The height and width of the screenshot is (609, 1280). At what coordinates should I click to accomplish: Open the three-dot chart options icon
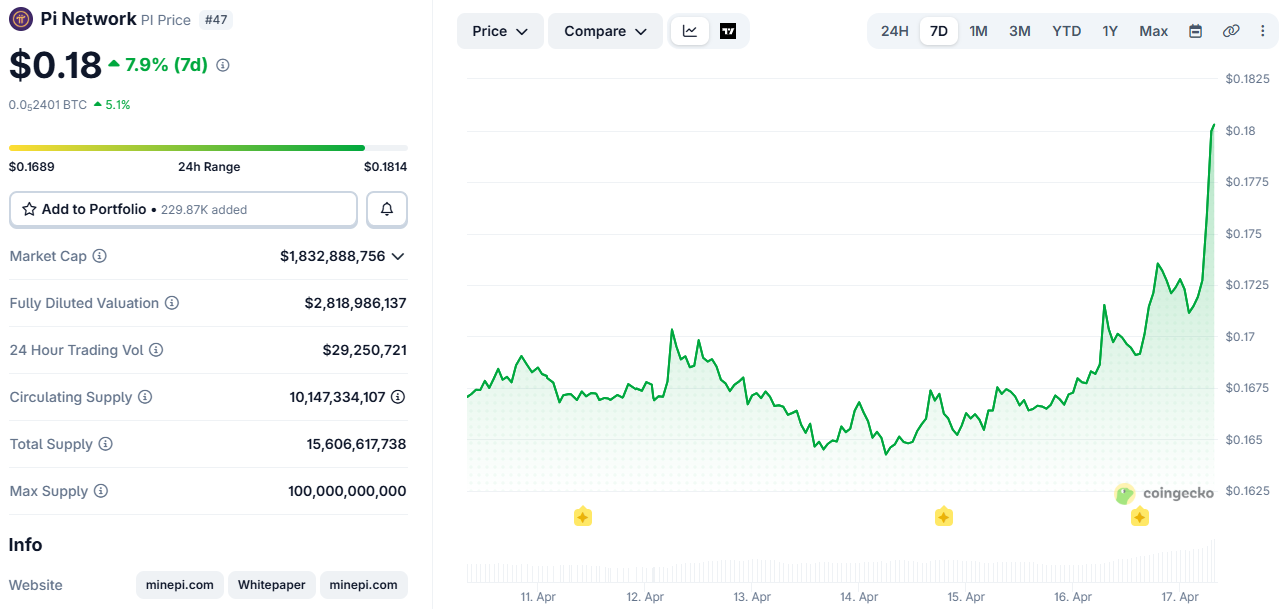point(1263,31)
